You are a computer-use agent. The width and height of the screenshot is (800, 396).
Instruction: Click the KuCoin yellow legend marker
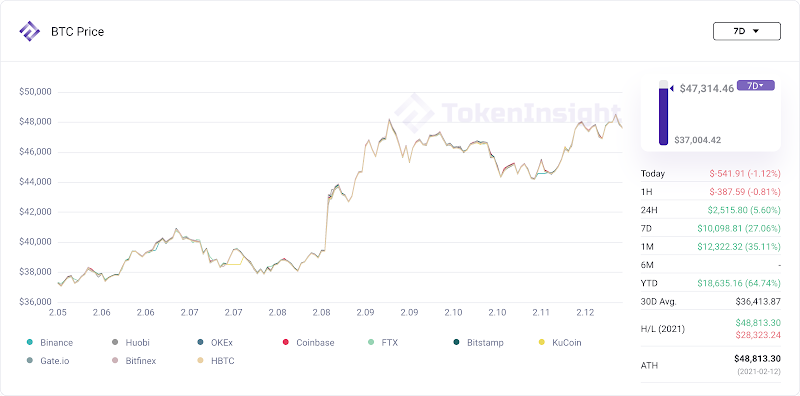tap(542, 342)
